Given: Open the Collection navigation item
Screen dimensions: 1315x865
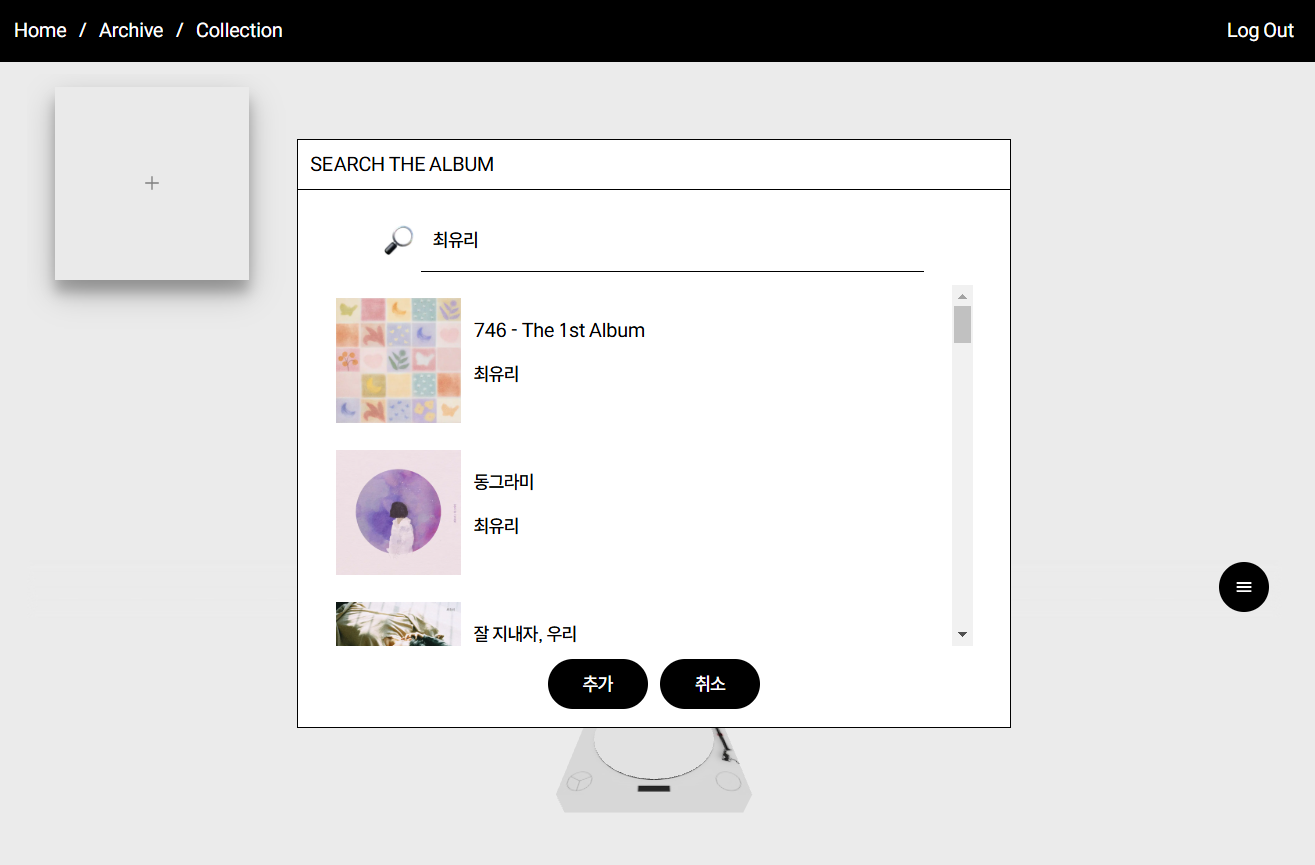Looking at the screenshot, I should tap(239, 30).
